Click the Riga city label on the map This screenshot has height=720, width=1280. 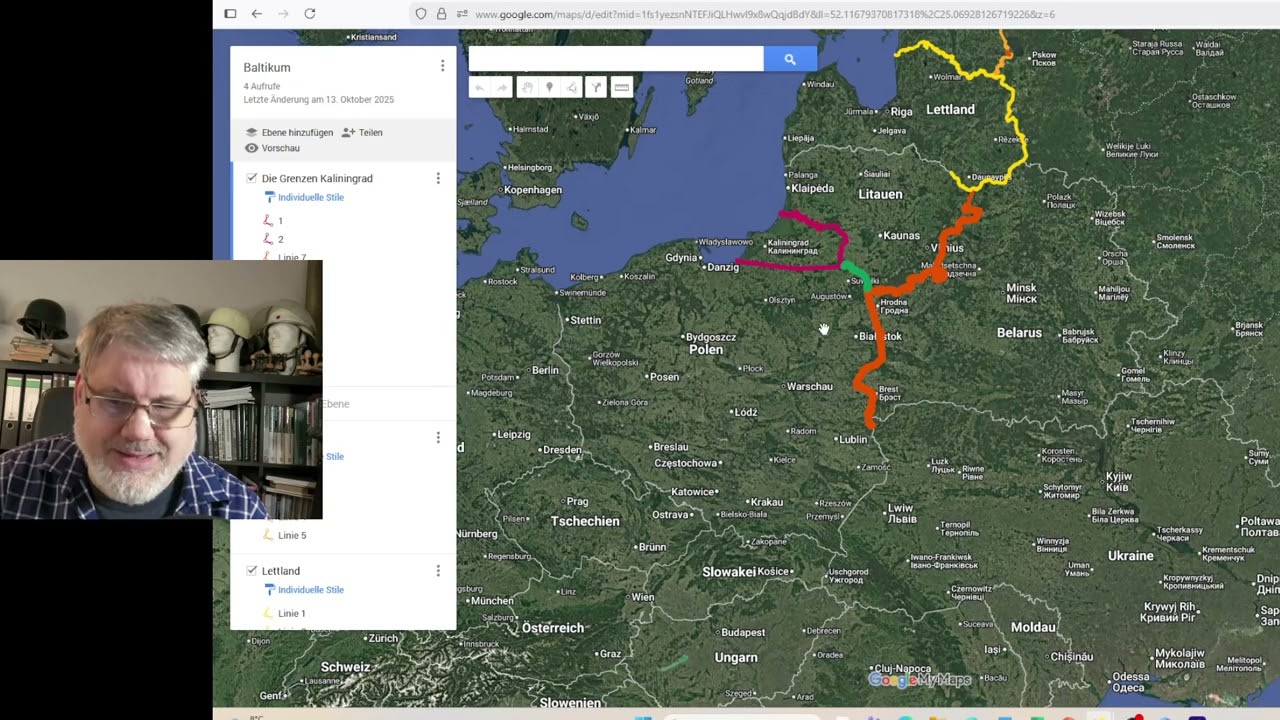[901, 112]
